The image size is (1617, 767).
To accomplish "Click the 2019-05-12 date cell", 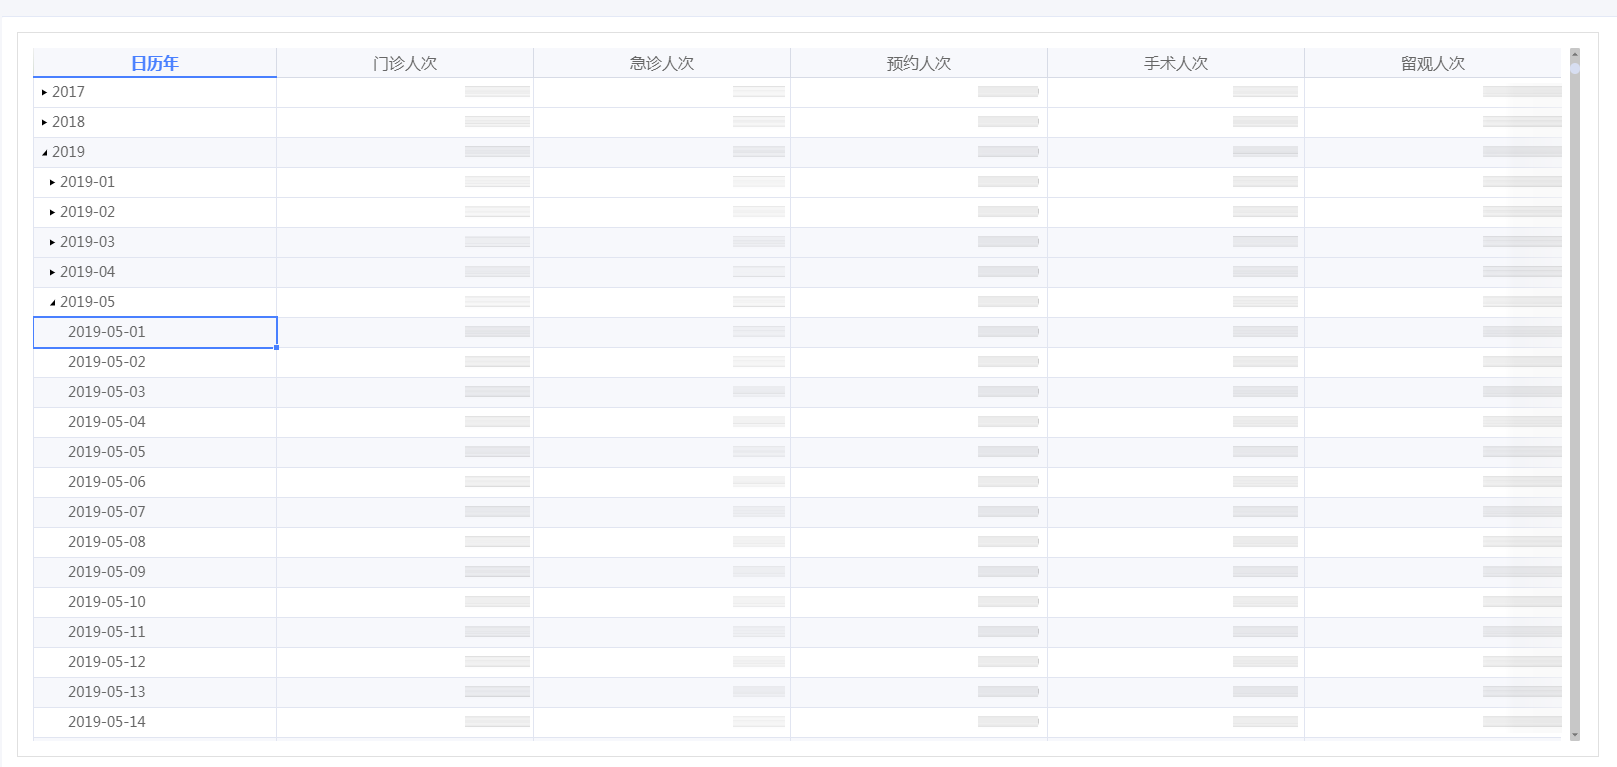I will 155,662.
